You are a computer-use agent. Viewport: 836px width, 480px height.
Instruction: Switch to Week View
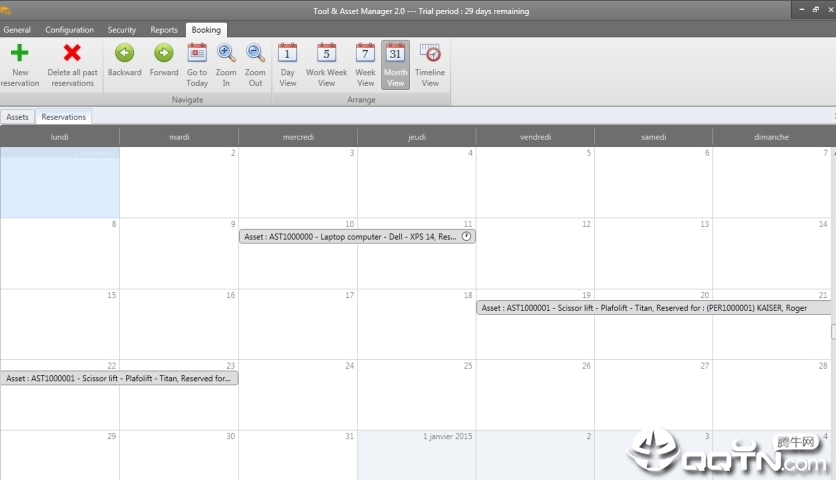click(365, 65)
